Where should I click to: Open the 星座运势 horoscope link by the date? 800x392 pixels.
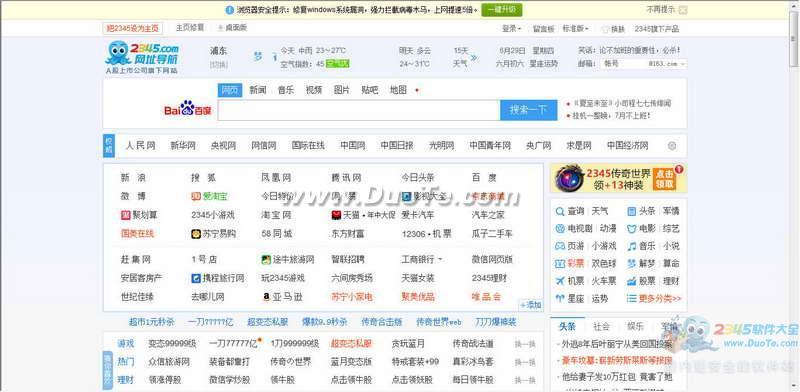pyautogui.click(x=543, y=64)
